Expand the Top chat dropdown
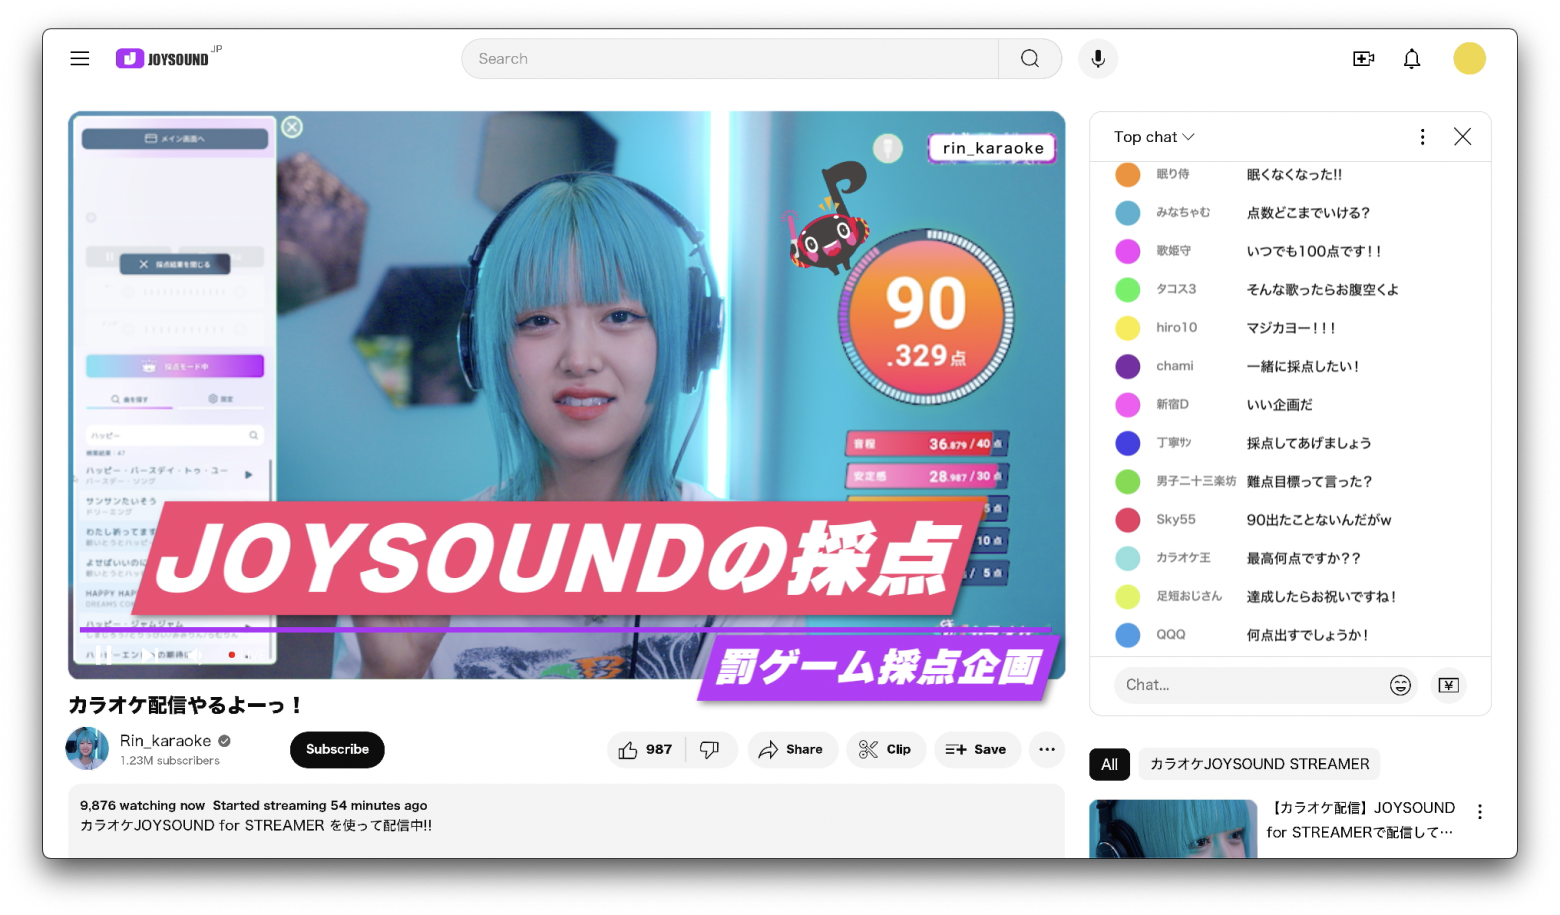 point(1154,137)
